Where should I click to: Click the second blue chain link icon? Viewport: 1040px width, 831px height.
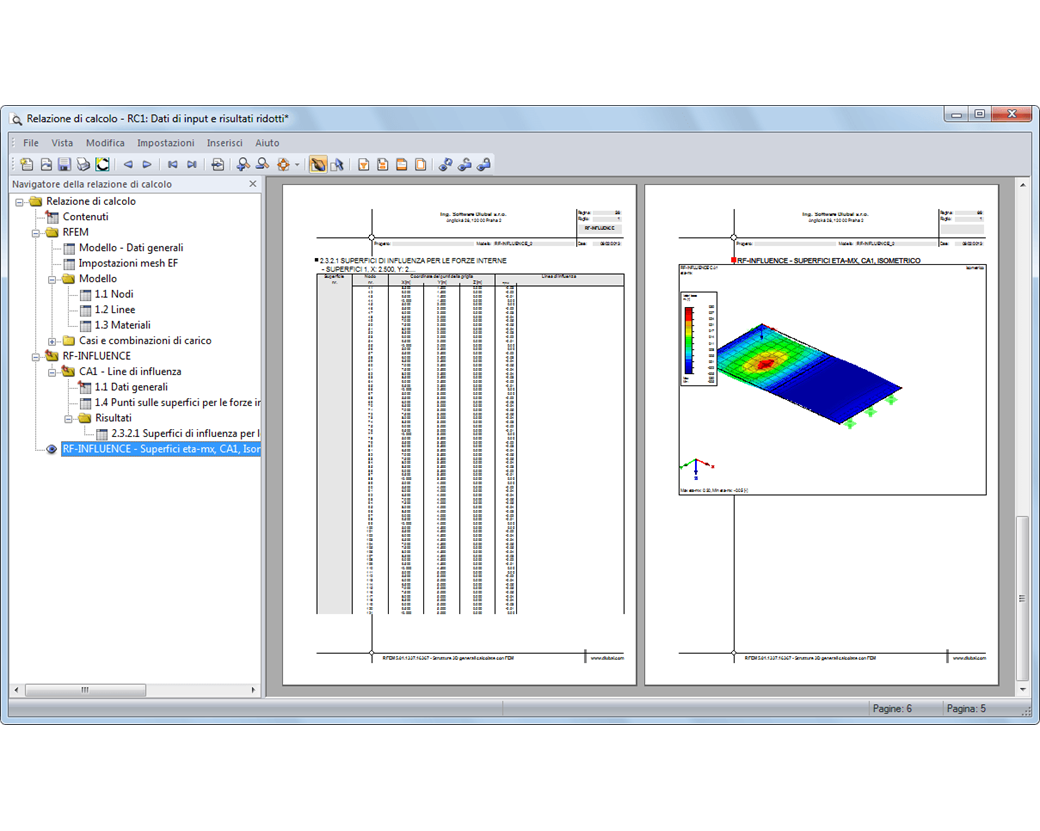(465, 164)
